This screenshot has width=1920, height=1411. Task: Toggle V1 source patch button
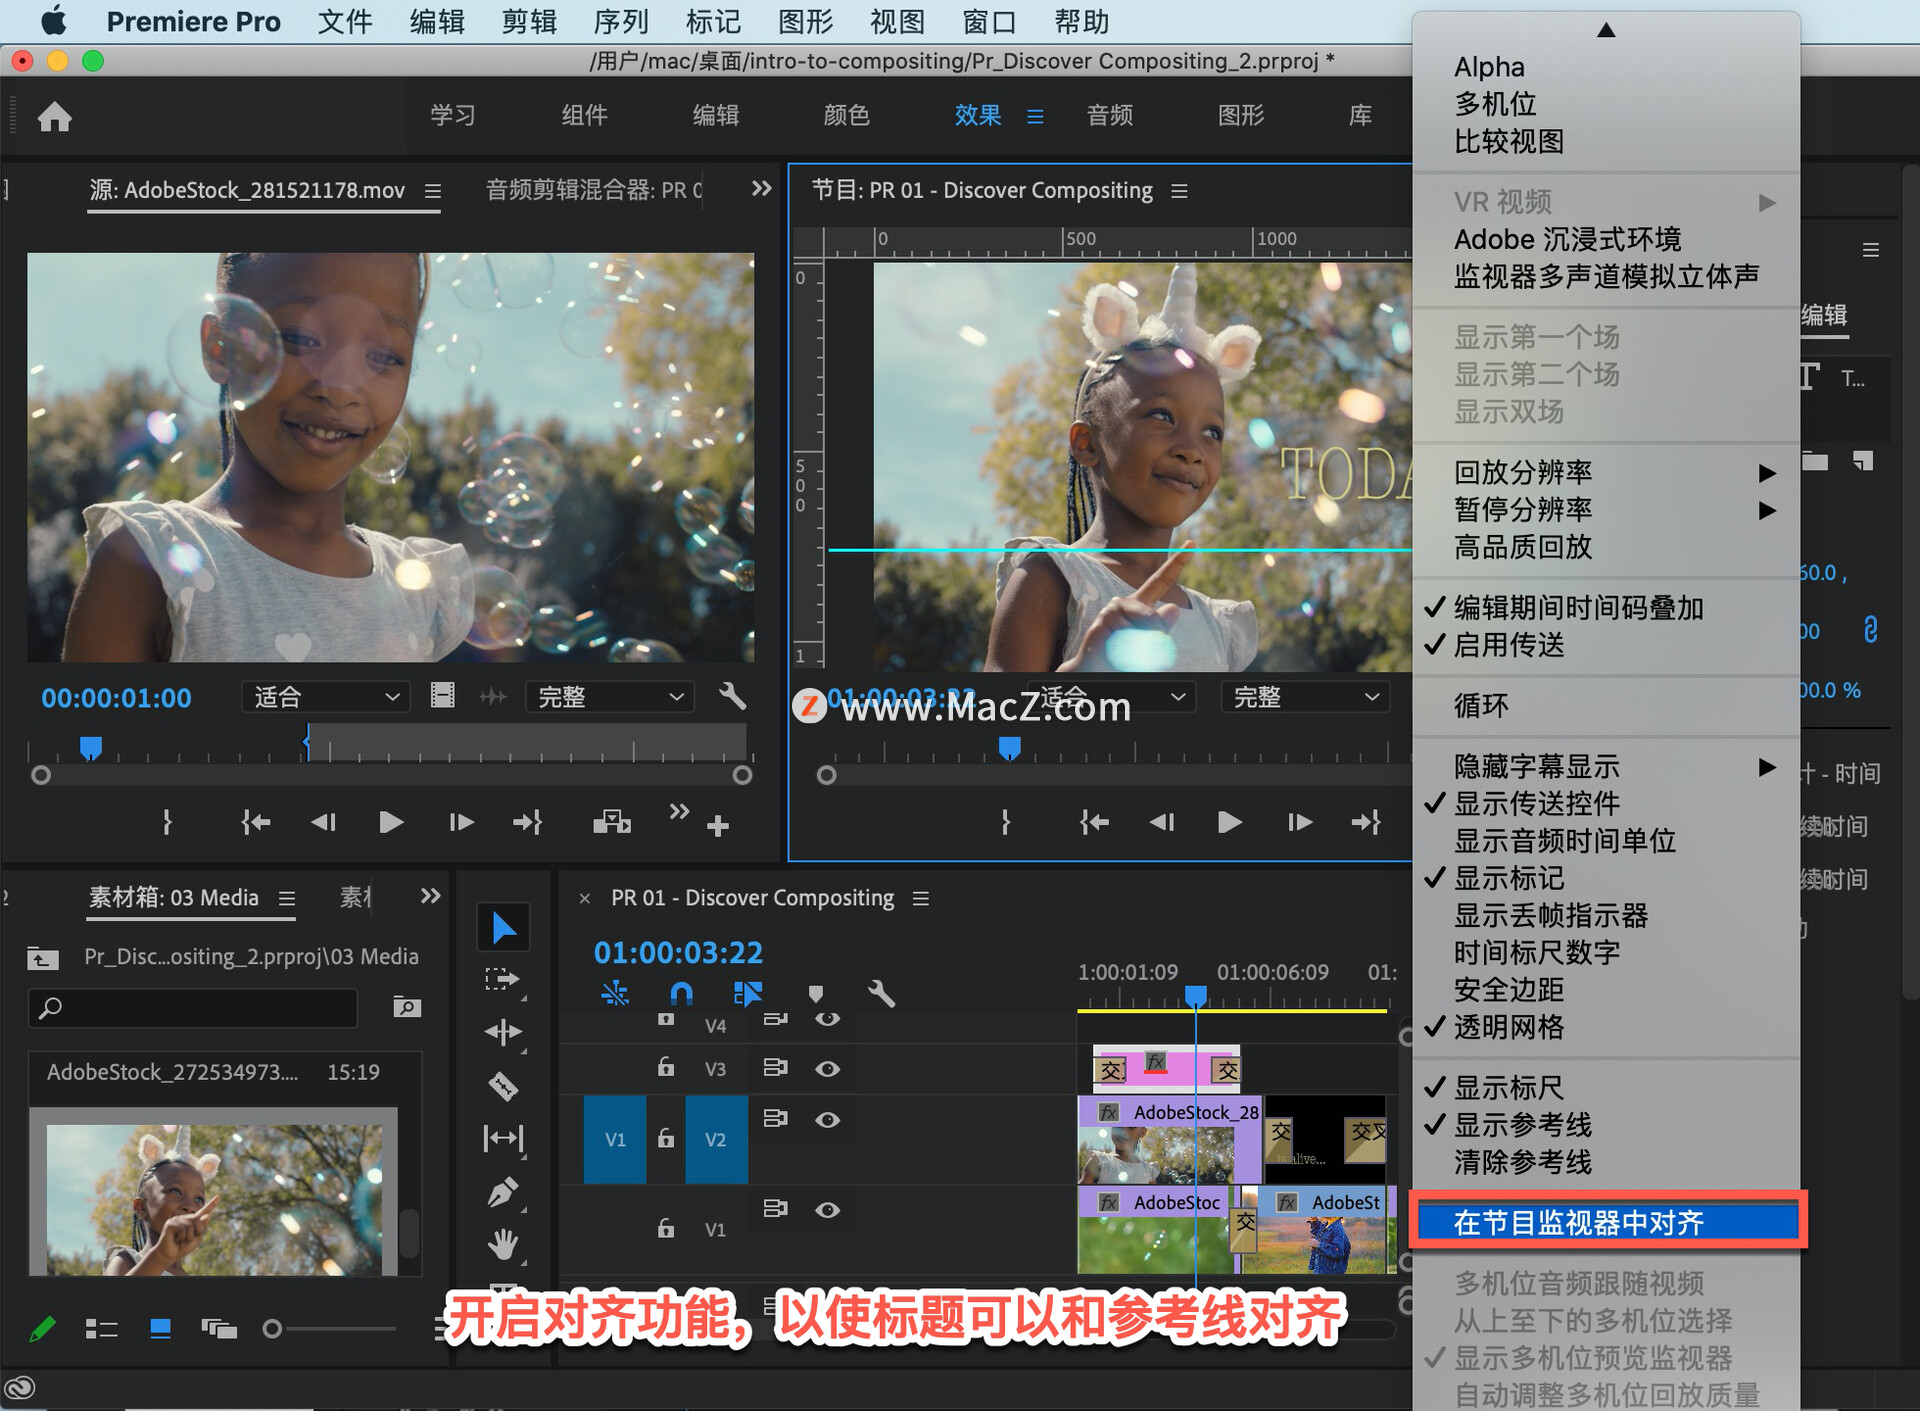click(x=615, y=1139)
